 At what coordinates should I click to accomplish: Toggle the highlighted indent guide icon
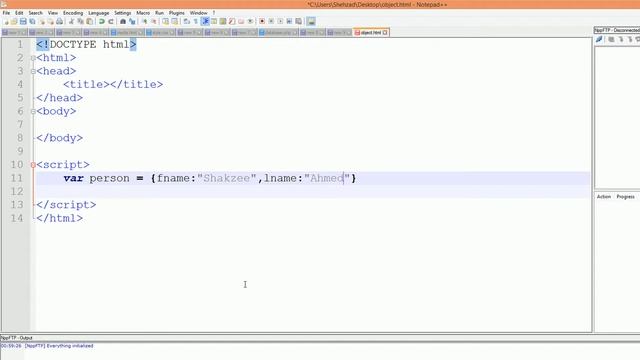205,21
